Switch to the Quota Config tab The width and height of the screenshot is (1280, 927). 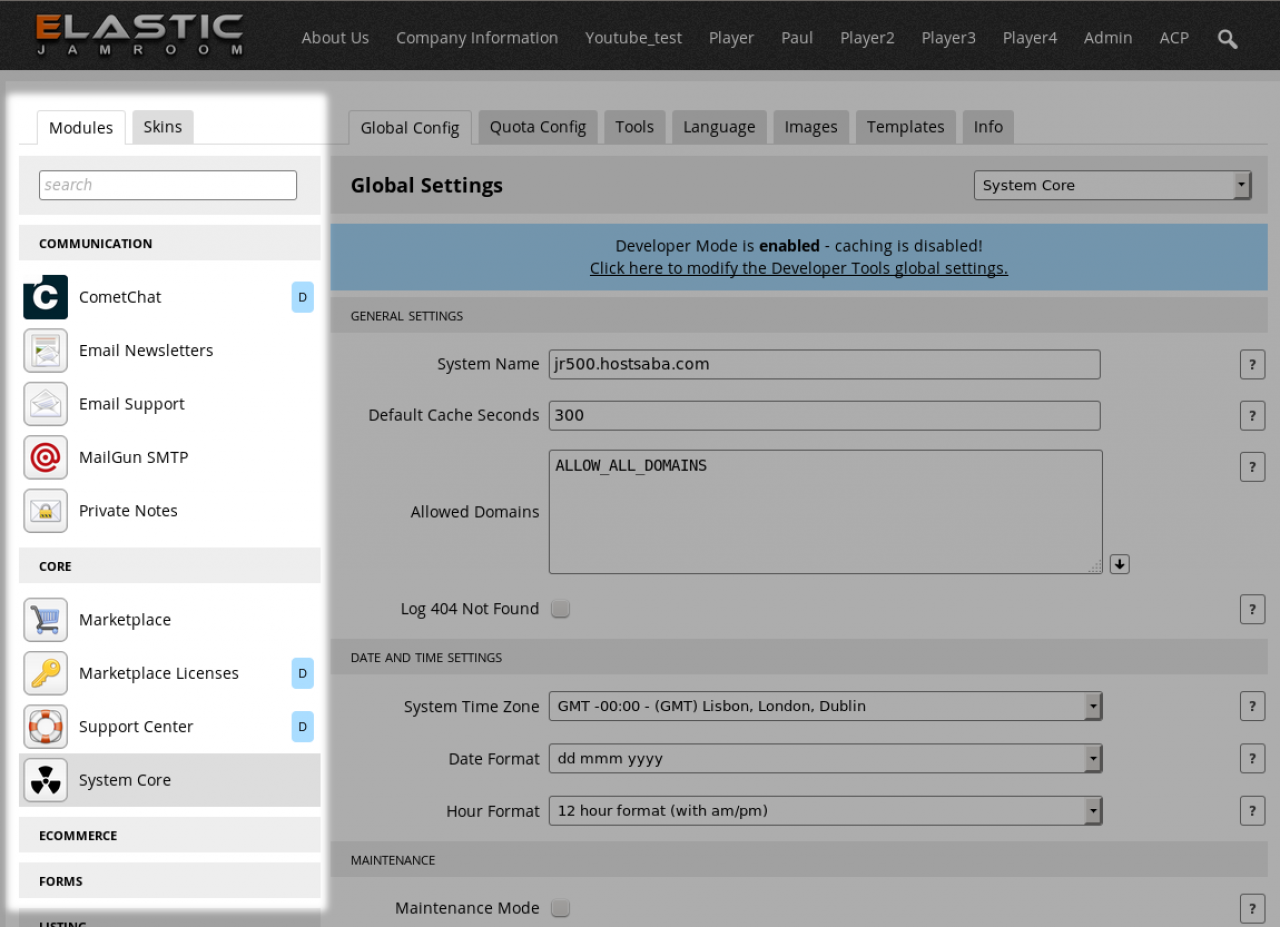[538, 127]
